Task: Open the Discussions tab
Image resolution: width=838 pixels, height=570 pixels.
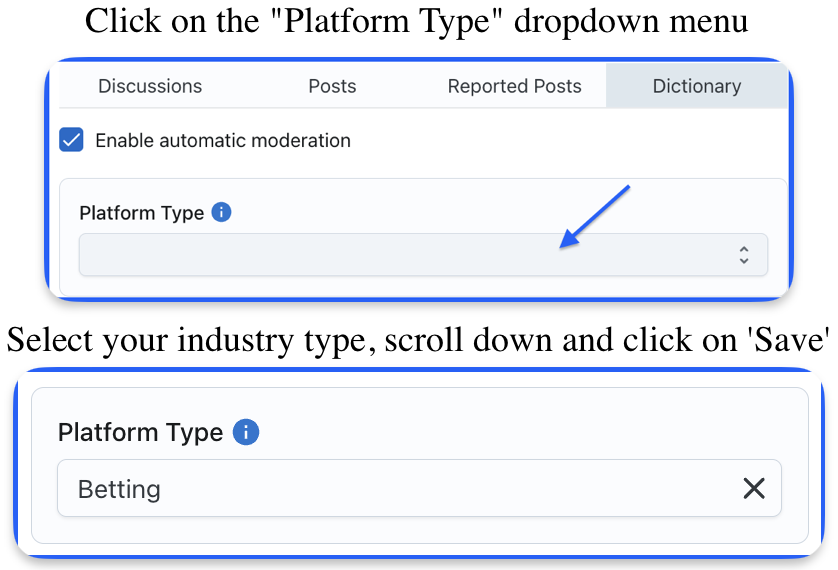Action: coord(150,86)
